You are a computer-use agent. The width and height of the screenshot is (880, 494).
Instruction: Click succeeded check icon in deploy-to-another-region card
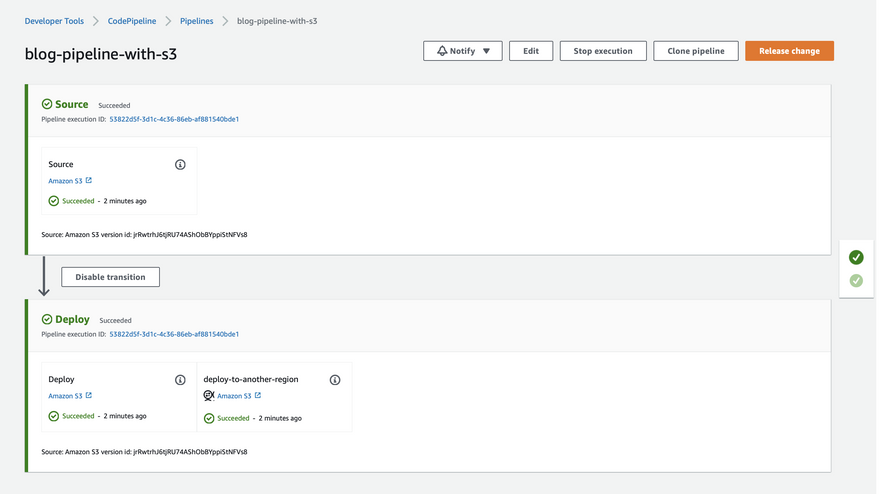pyautogui.click(x=209, y=418)
